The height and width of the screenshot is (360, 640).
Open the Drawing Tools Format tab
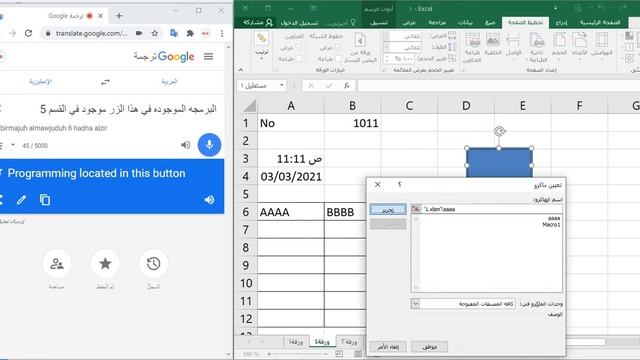coord(379,22)
